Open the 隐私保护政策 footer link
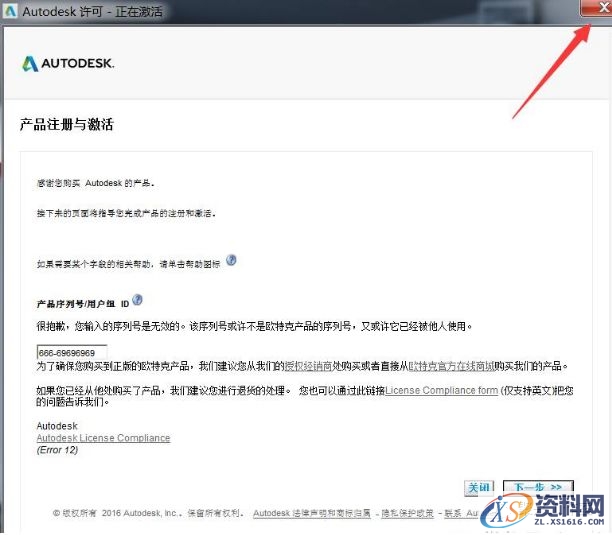The image size is (612, 535). coord(407,513)
